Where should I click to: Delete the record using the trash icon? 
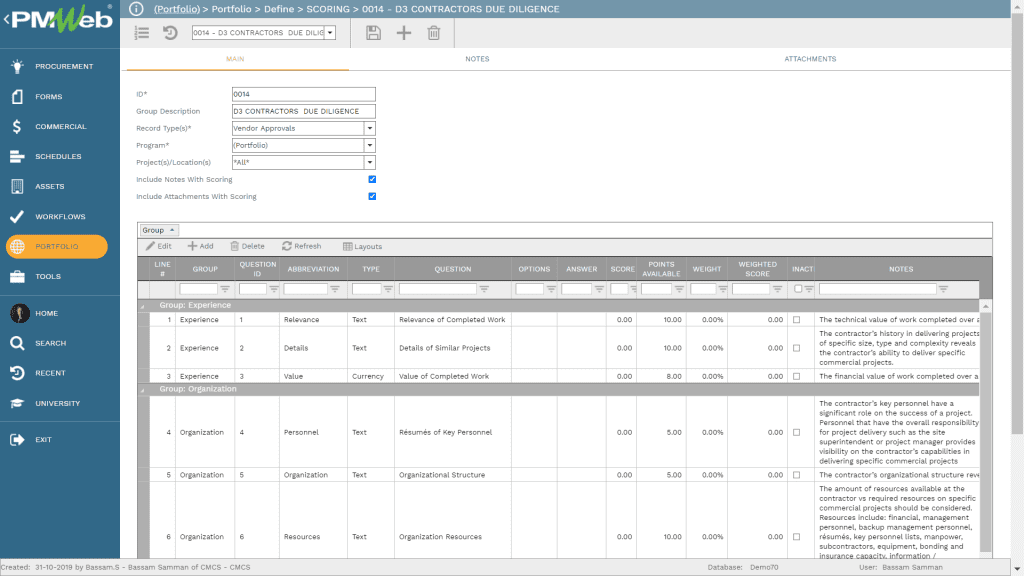tap(434, 33)
